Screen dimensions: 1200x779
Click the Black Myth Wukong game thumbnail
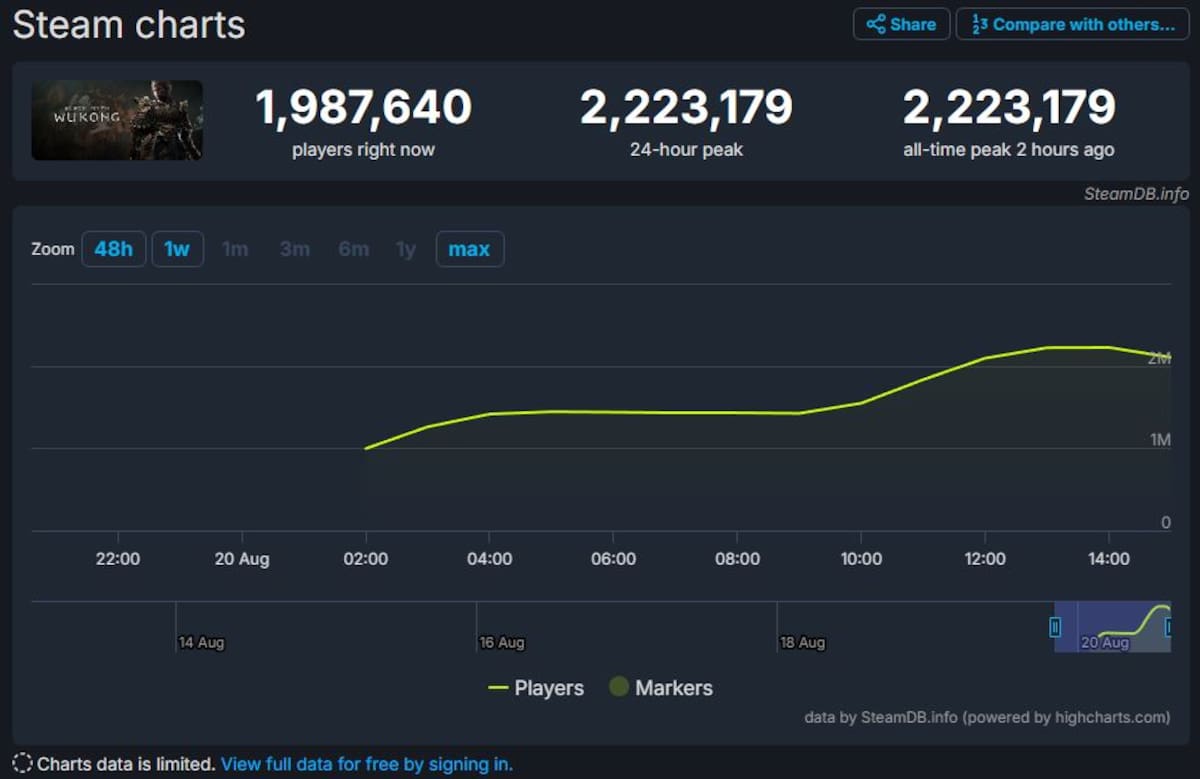[117, 120]
